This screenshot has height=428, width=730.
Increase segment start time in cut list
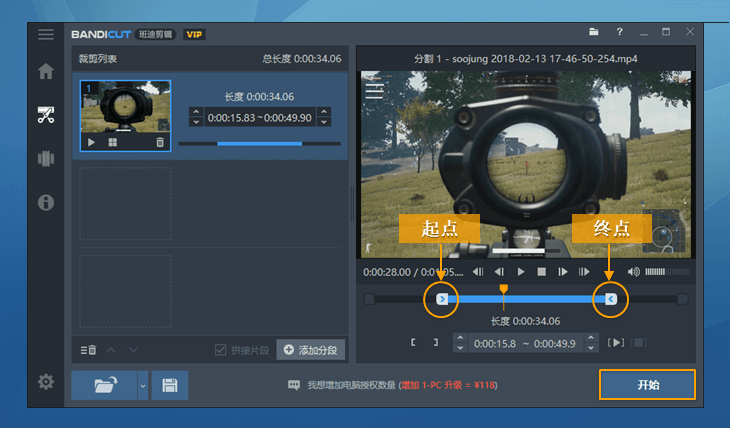[x=196, y=112]
